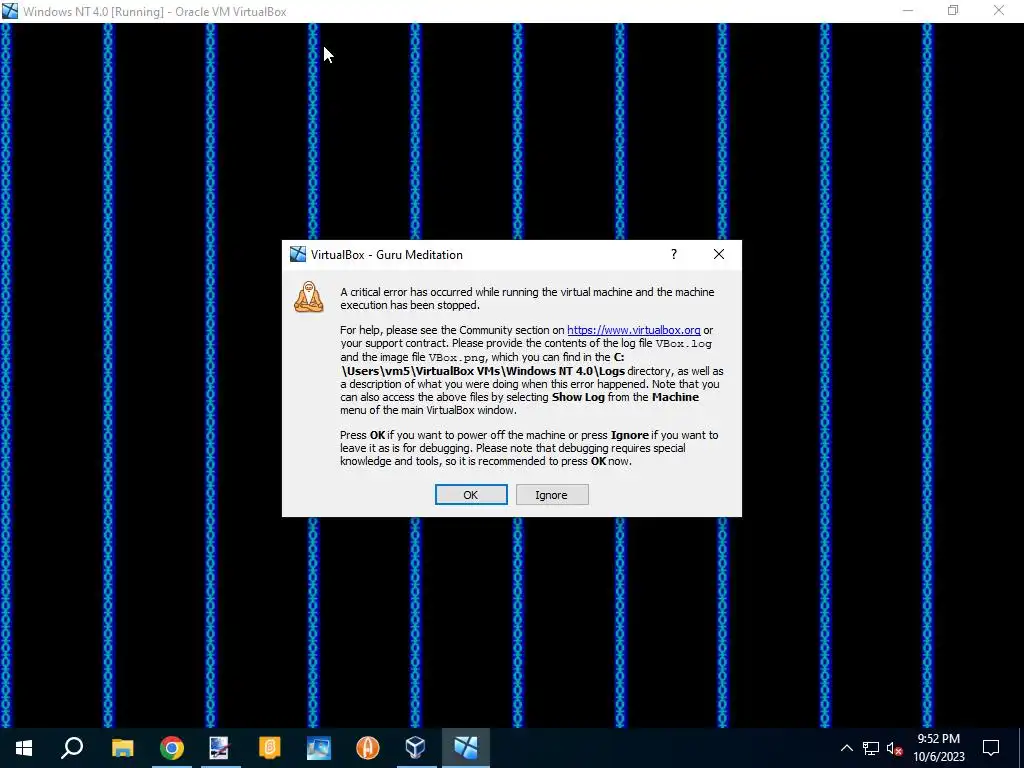
Task: Open the VirtualBox Manager cube icon on taskbar
Action: tap(416, 748)
